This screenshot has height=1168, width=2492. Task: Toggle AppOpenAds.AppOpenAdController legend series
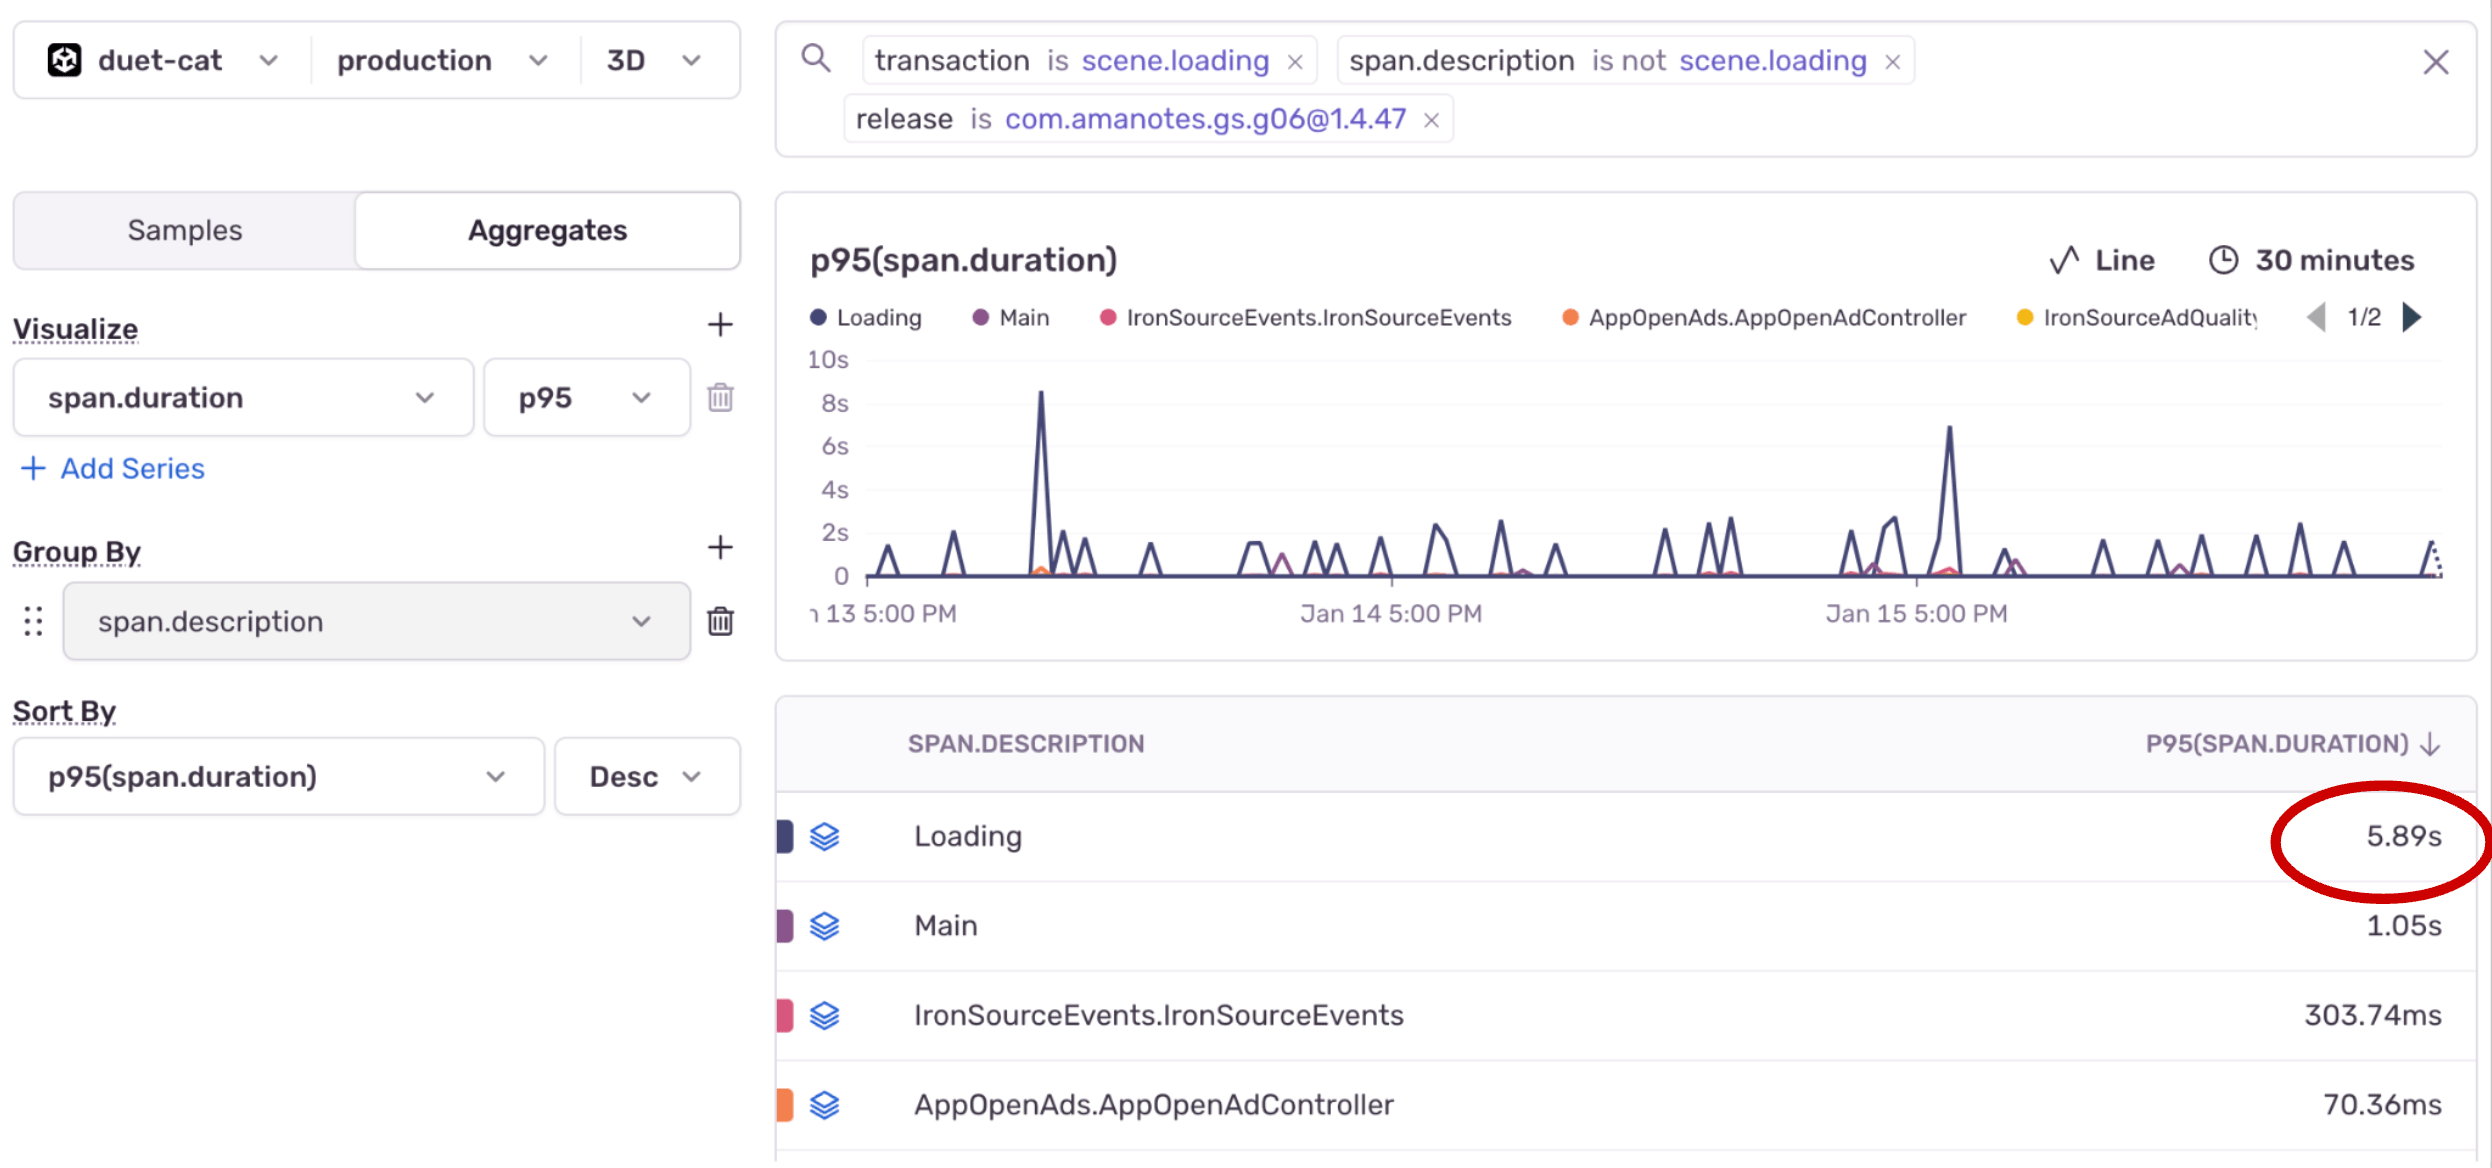[x=1764, y=318]
